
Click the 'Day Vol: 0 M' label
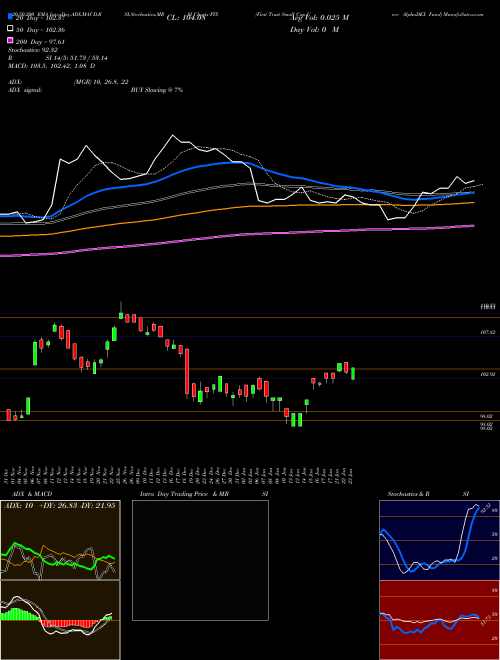coord(314,29)
